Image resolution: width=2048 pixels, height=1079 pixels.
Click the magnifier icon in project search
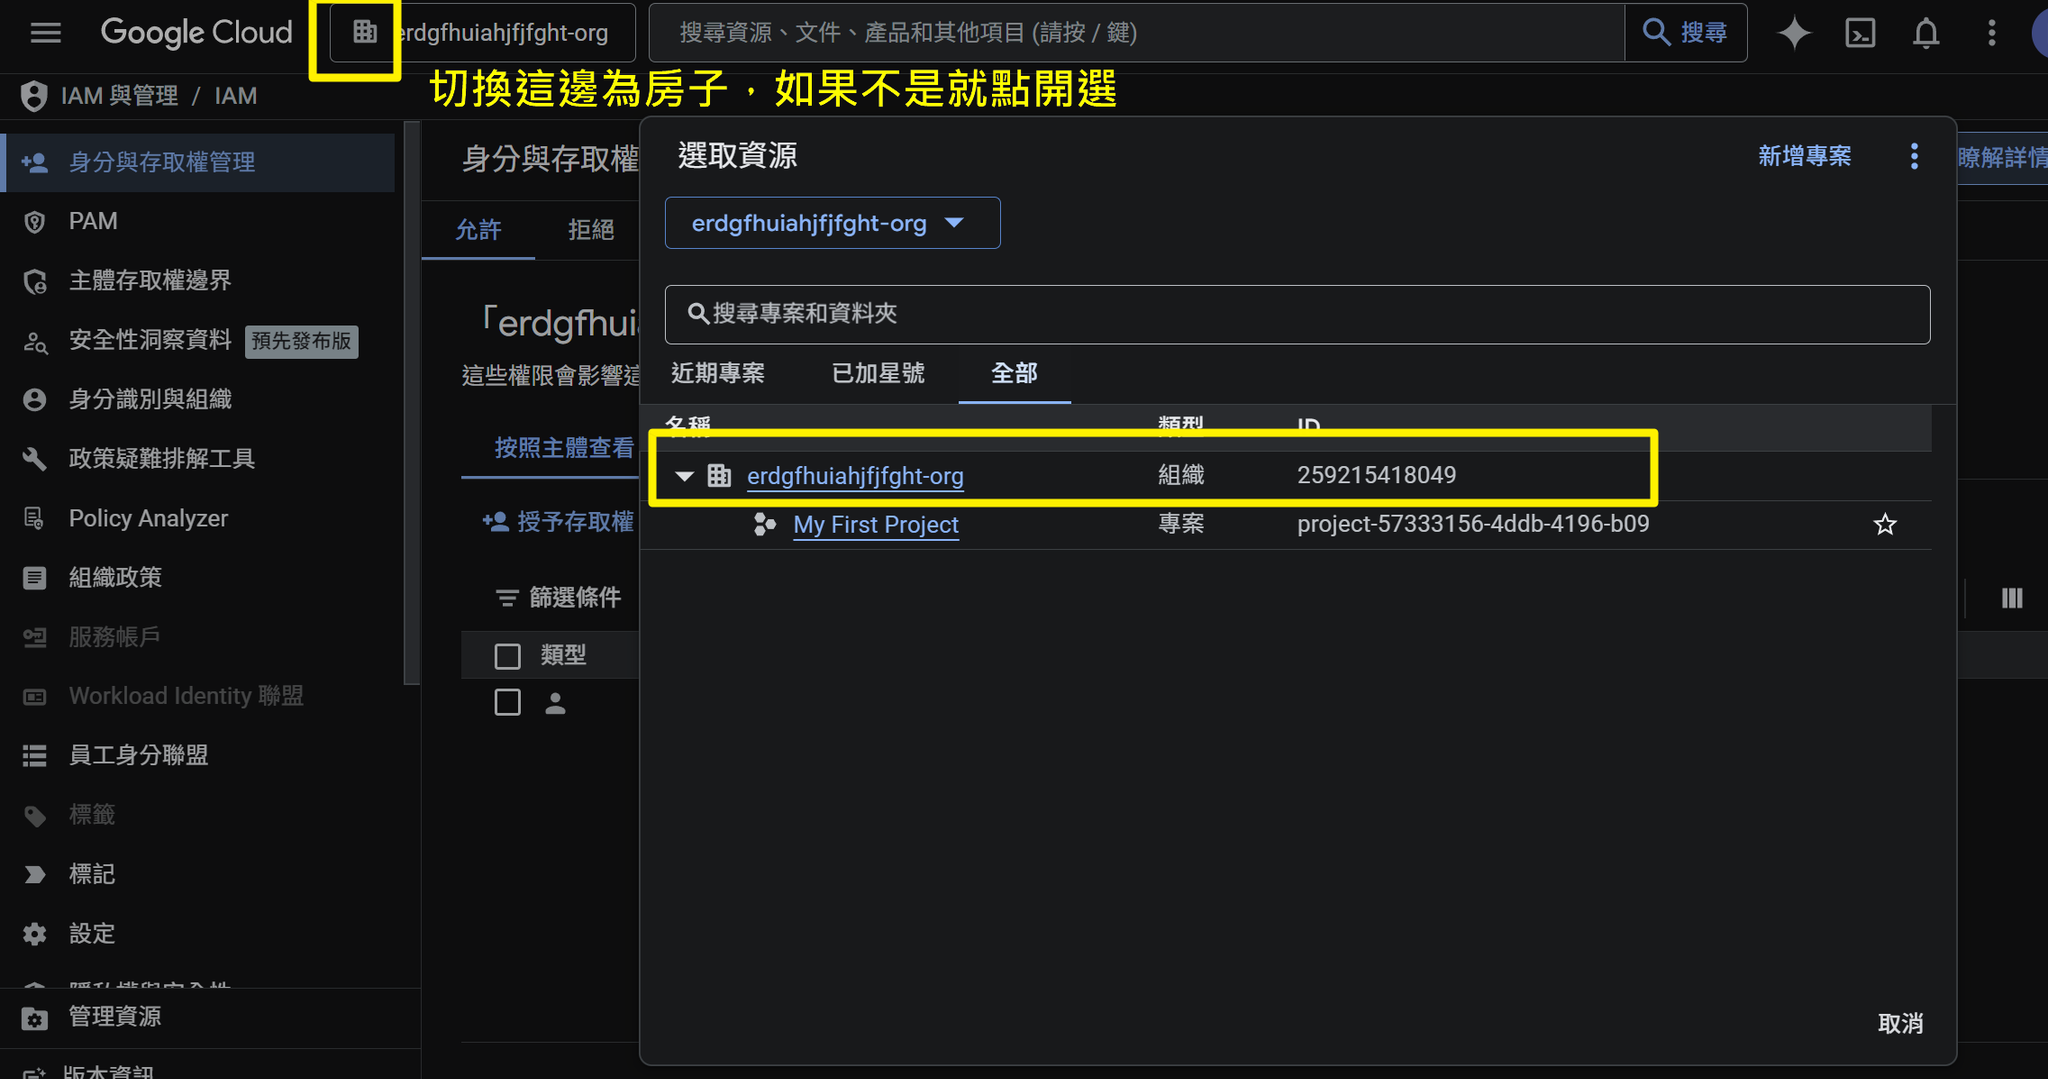pos(698,314)
